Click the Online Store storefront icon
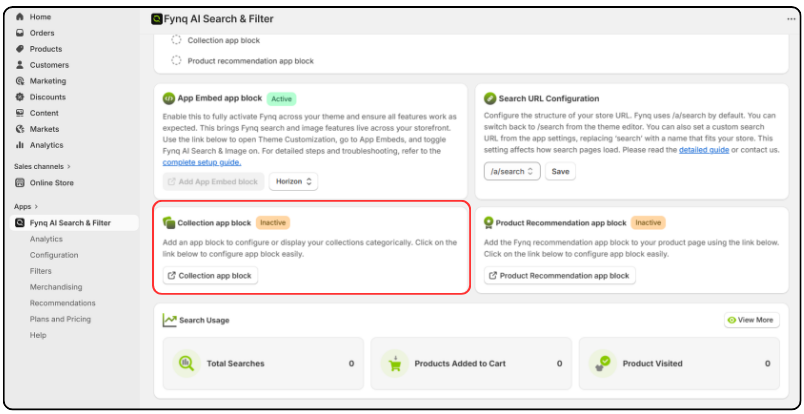The image size is (804, 414). [x=20, y=183]
